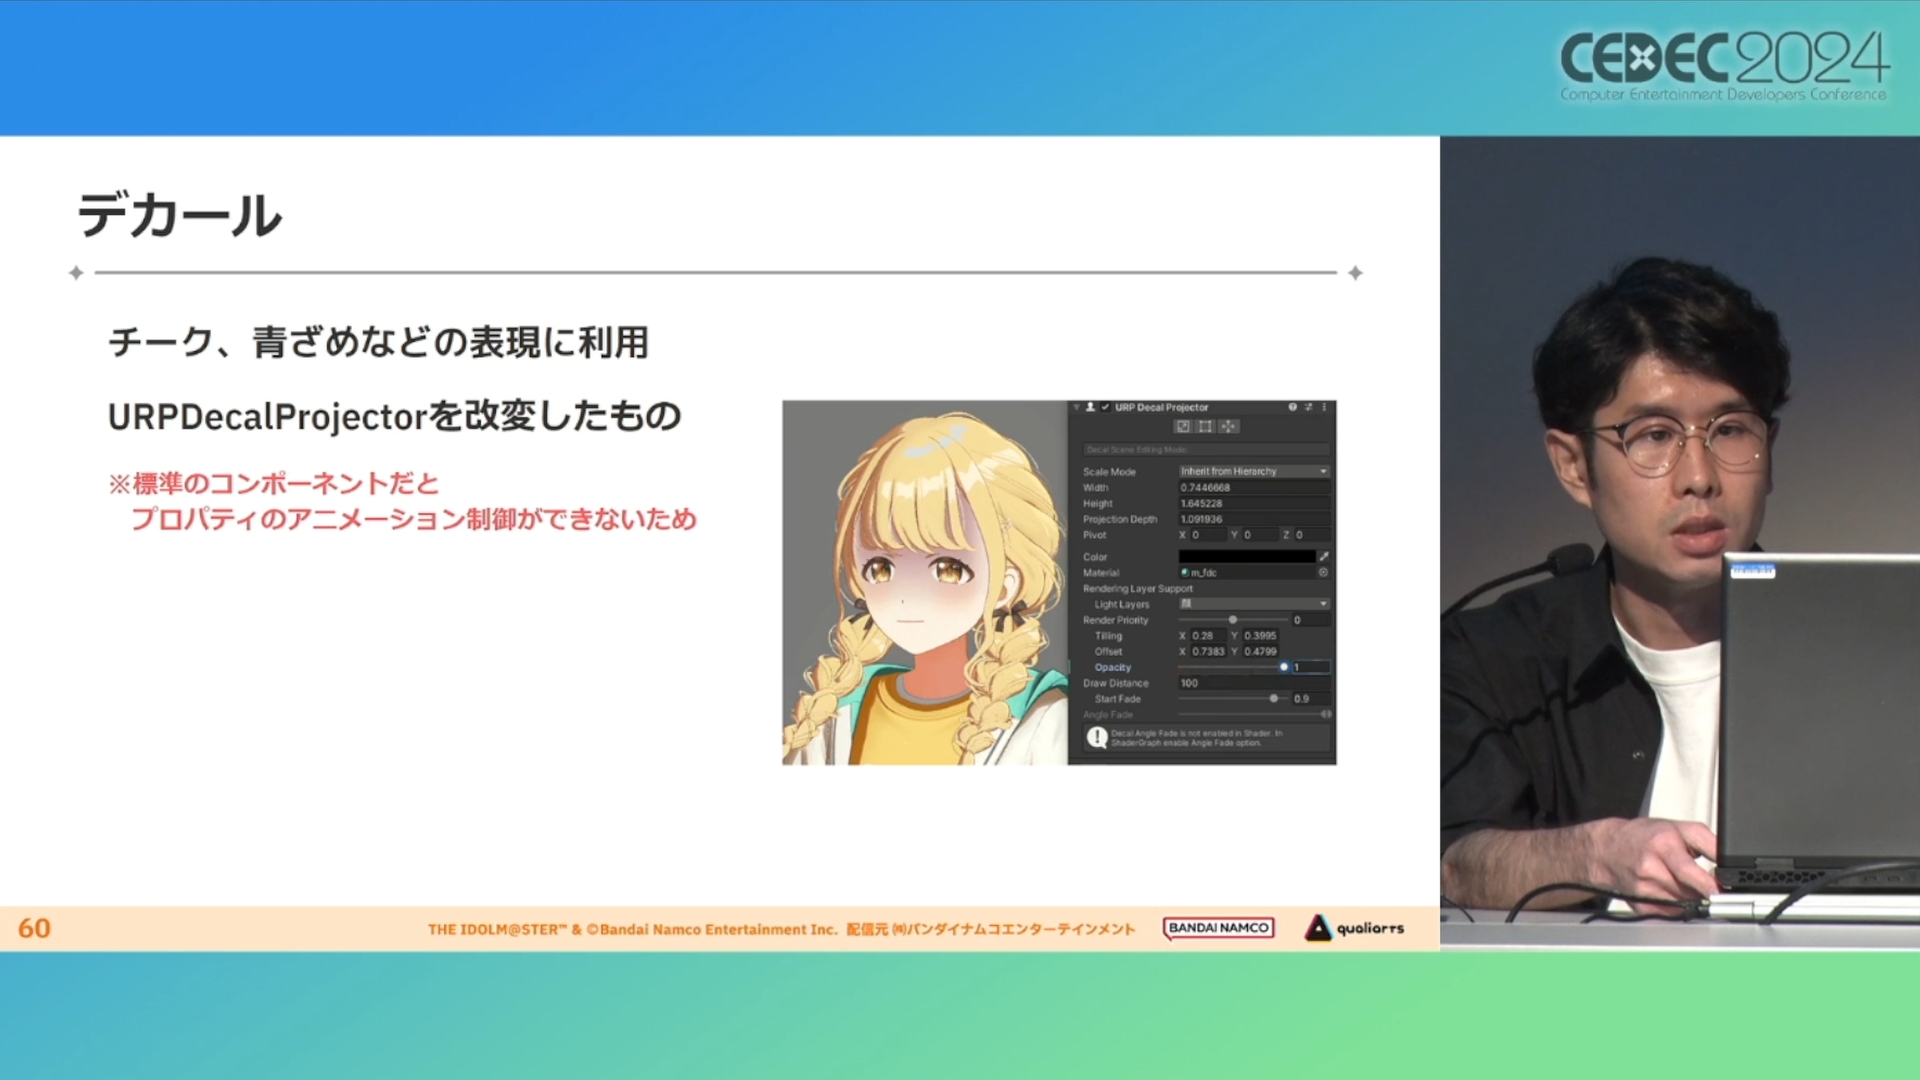The width and height of the screenshot is (1920, 1080).
Task: Click the Render Priority value field 0
Action: (1311, 620)
